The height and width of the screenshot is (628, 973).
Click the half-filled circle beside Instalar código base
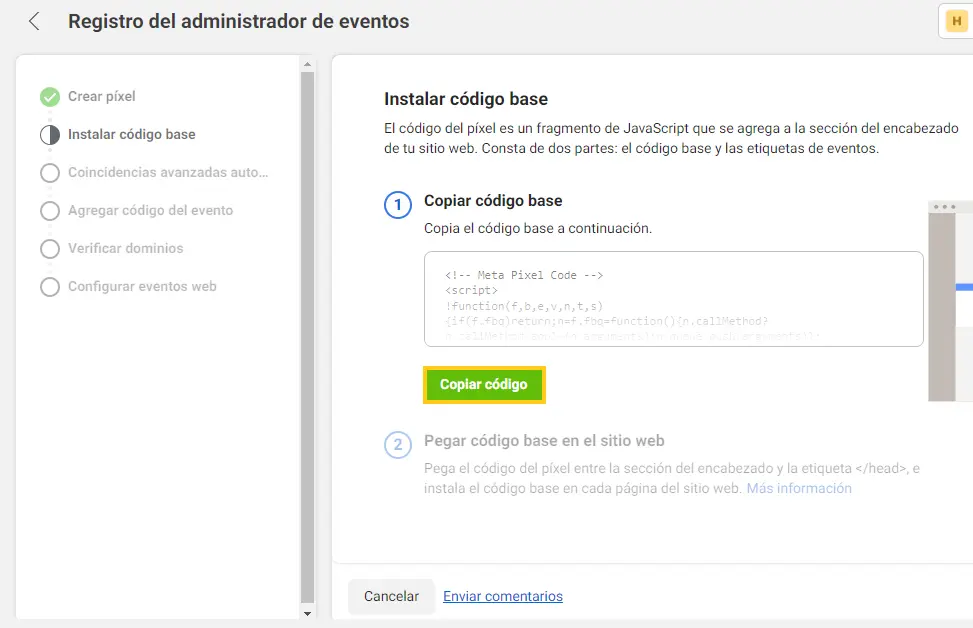pos(50,135)
